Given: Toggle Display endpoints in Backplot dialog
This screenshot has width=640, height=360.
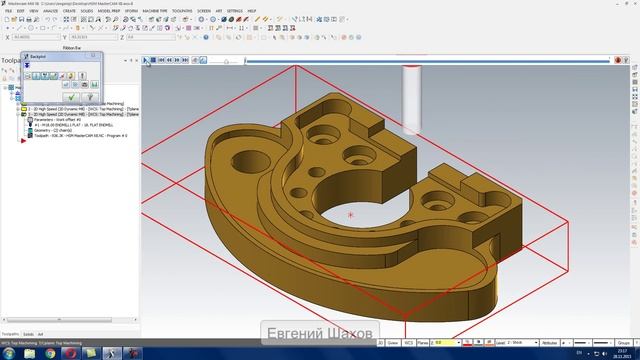Looking at the screenshot, I should (62, 76).
